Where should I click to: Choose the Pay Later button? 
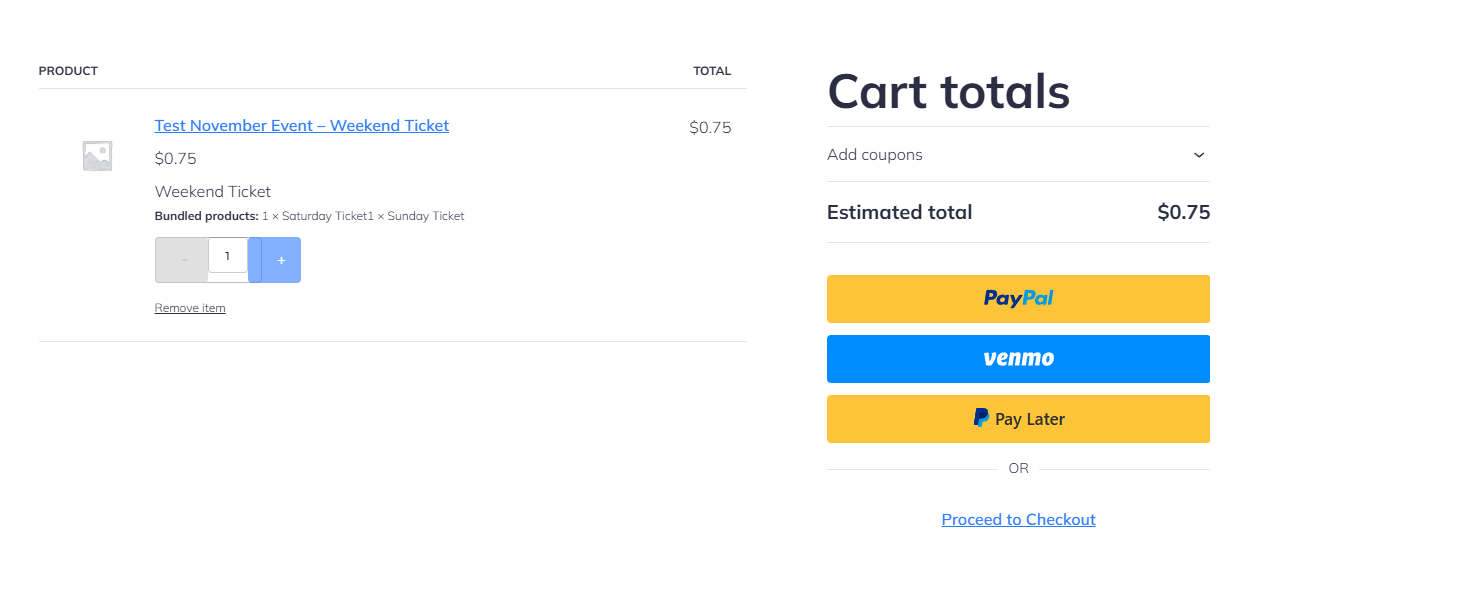coord(1018,419)
